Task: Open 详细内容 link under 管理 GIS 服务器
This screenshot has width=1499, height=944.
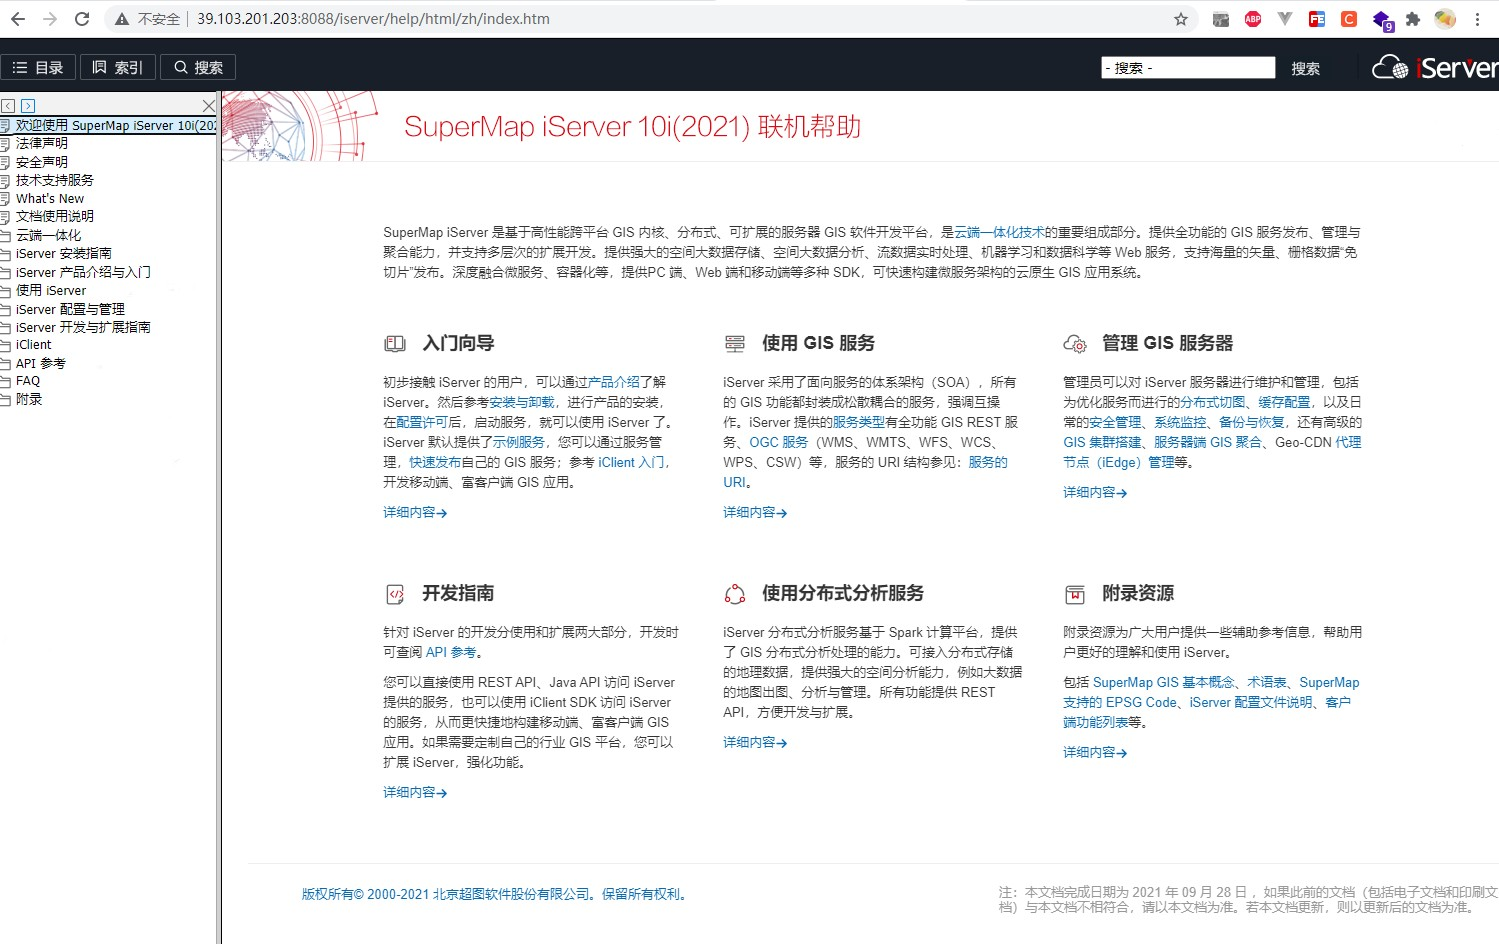Action: (1095, 492)
